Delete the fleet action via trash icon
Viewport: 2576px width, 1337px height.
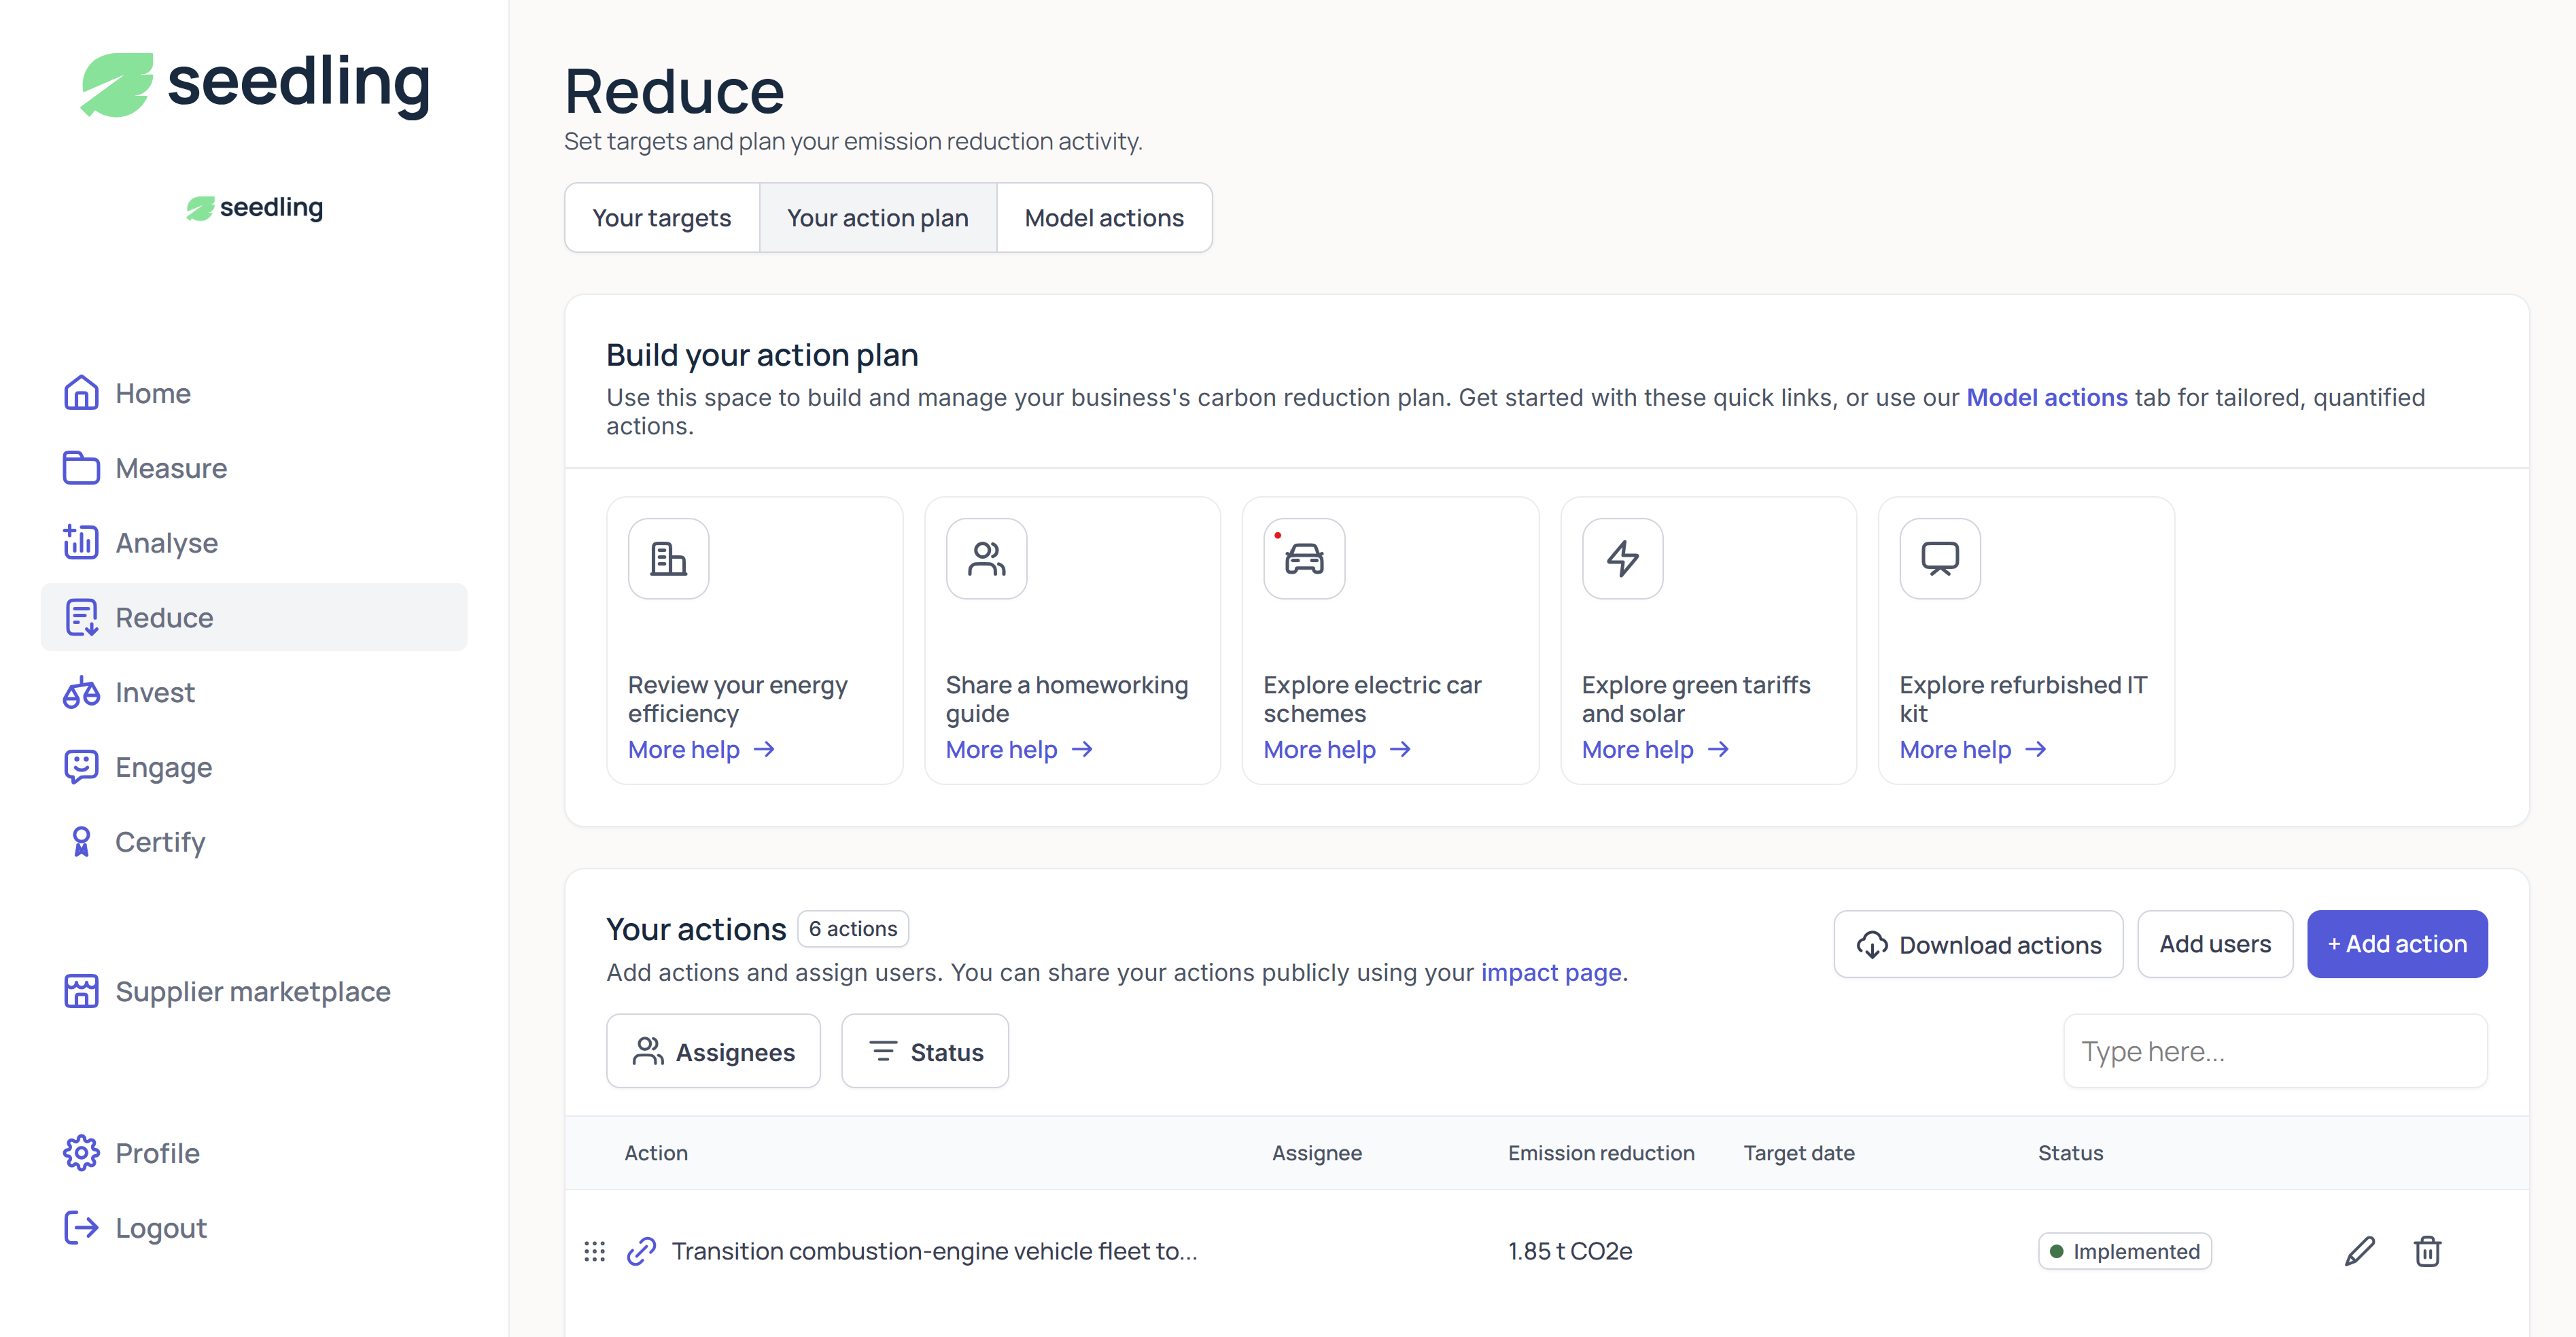pos(2427,1251)
